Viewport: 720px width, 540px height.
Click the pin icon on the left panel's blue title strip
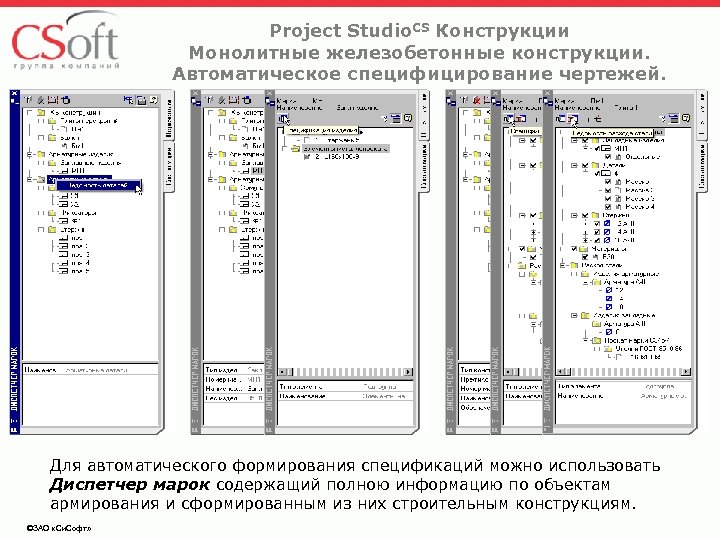[x=14, y=100]
